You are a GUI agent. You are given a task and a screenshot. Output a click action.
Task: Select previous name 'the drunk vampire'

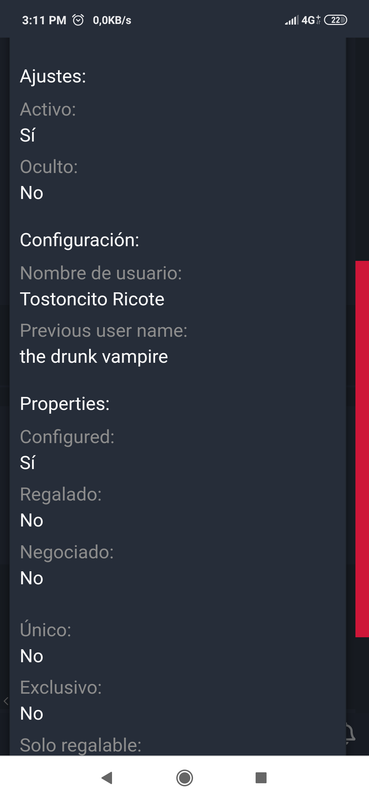[94, 356]
